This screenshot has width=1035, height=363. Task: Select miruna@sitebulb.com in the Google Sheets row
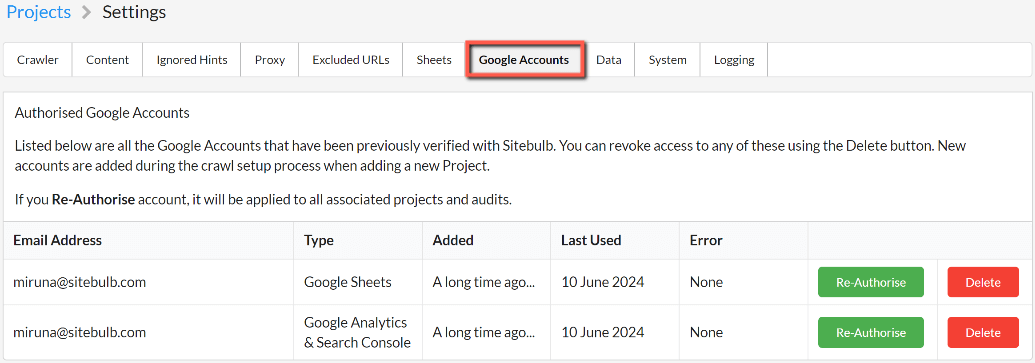tap(79, 282)
